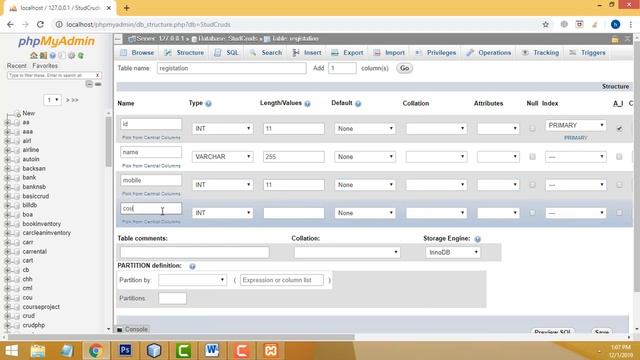Open the Chrome three-dot menu

point(631,24)
